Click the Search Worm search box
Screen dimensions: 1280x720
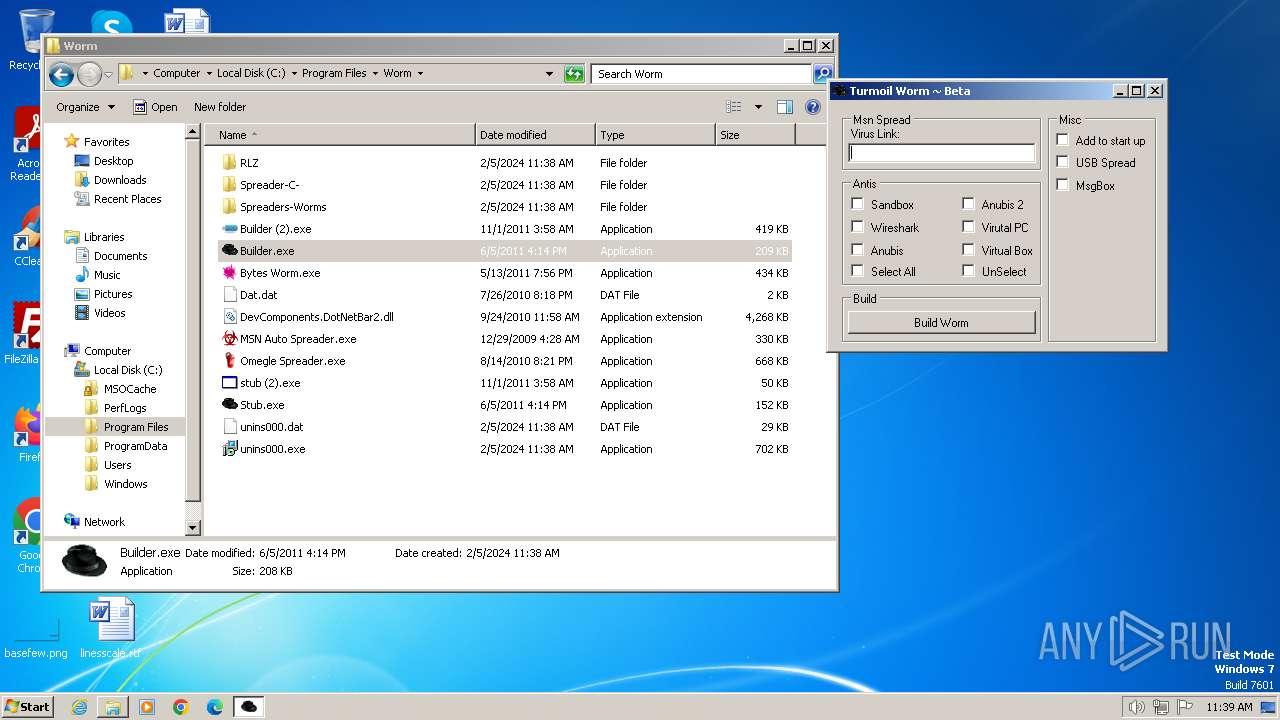point(702,74)
